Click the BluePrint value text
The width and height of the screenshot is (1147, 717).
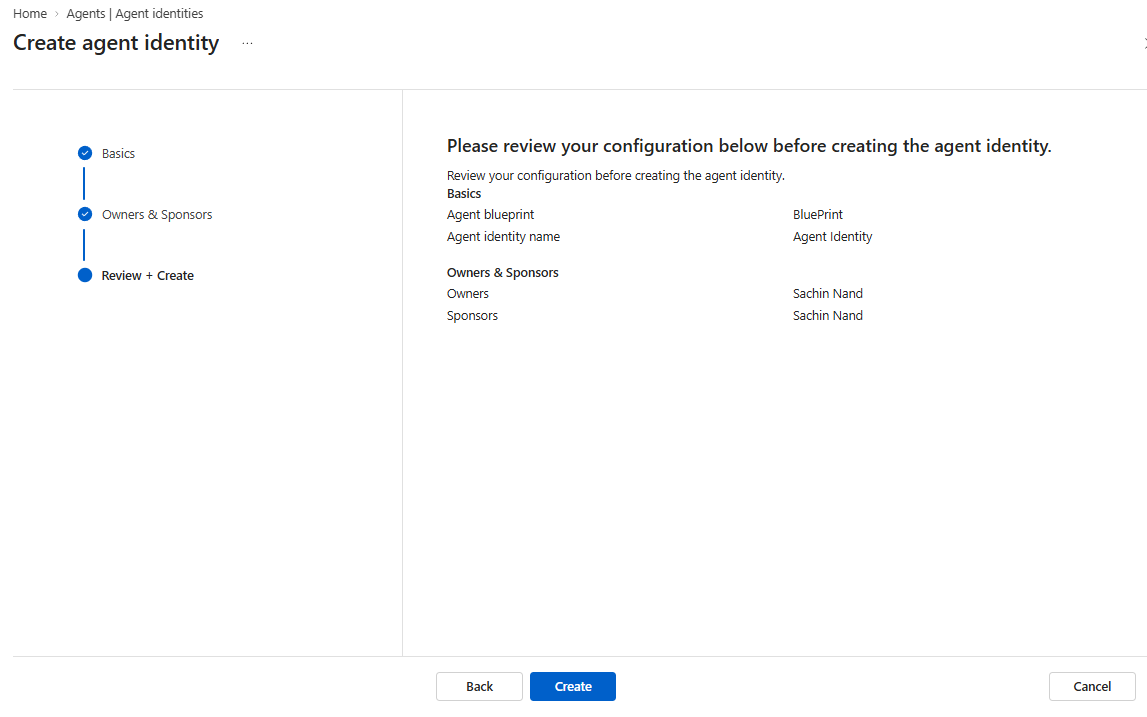coord(818,214)
